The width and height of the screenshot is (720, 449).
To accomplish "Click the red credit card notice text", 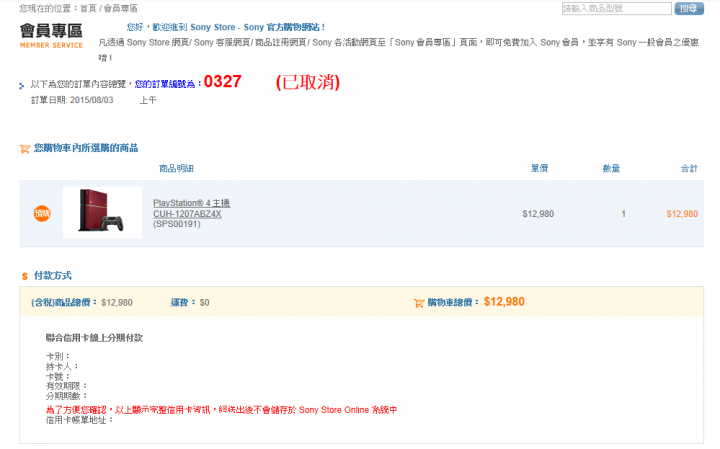I will coord(221,410).
